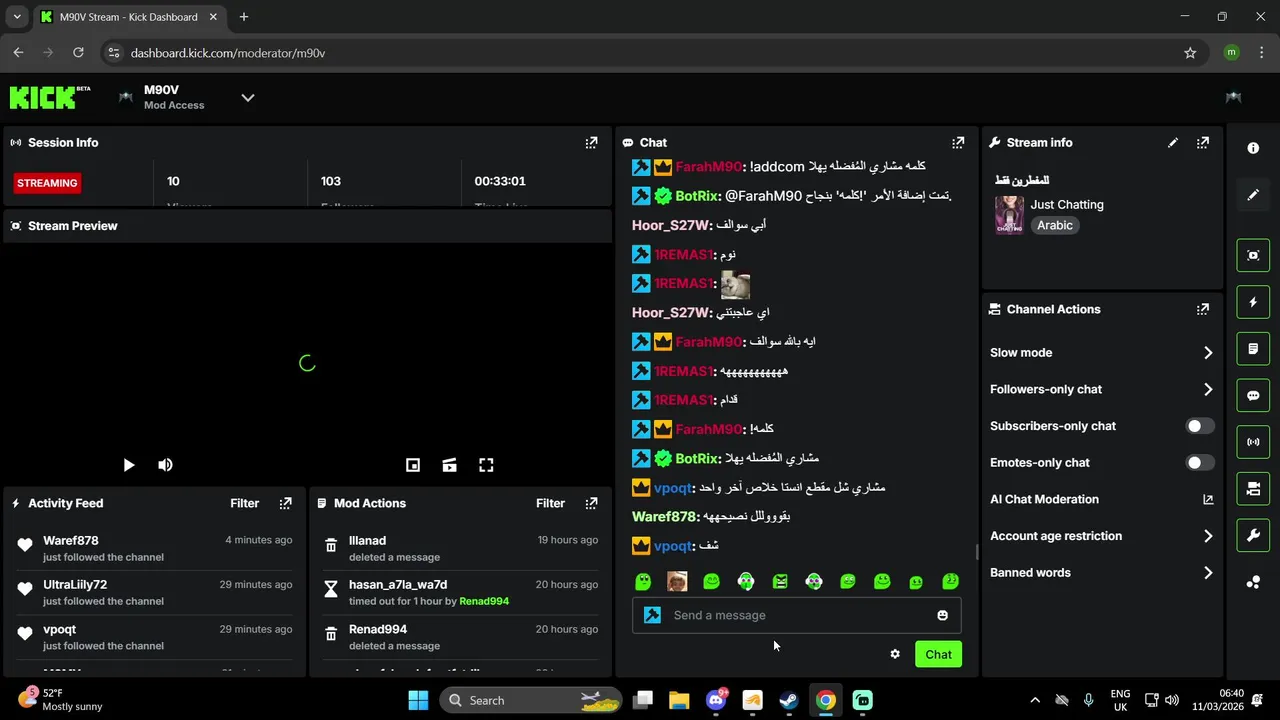Enable Emotes-only chat toggle
1280x720 pixels.
1200,463
